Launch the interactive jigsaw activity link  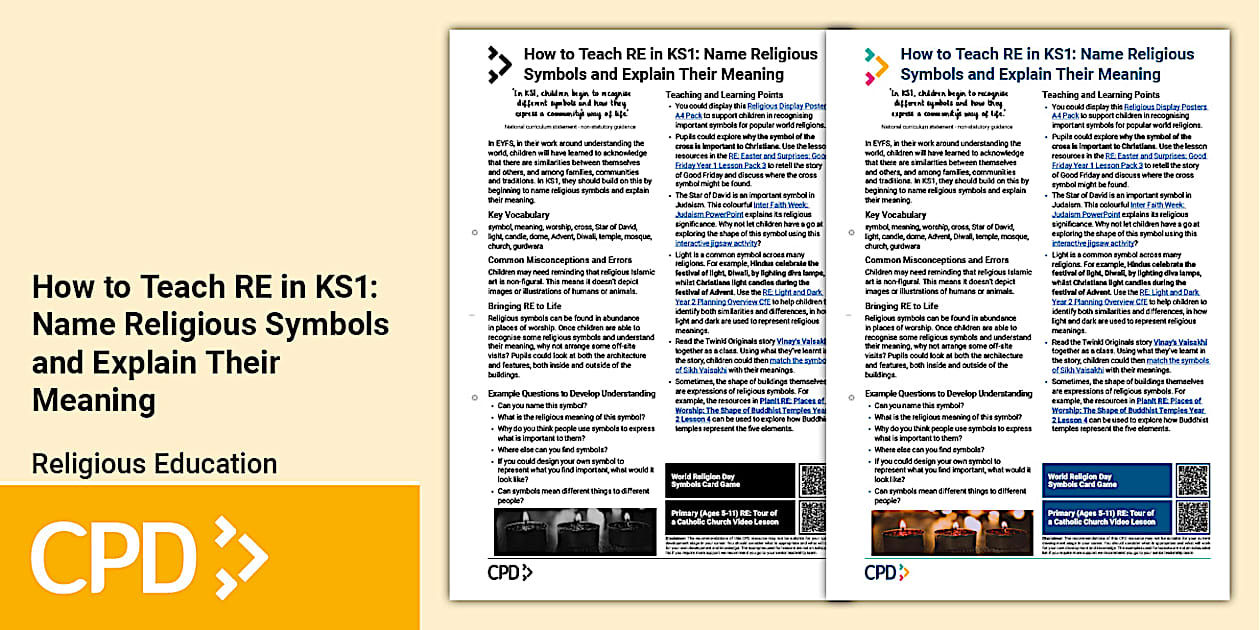[1092, 241]
